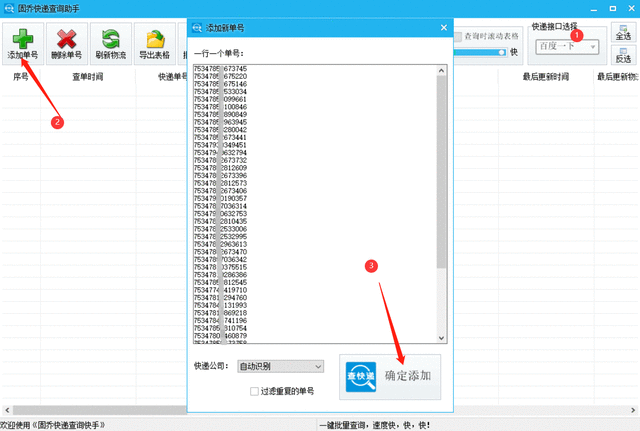Click the 最后更新时间 column header
The width and height of the screenshot is (640, 431).
pyautogui.click(x=546, y=77)
